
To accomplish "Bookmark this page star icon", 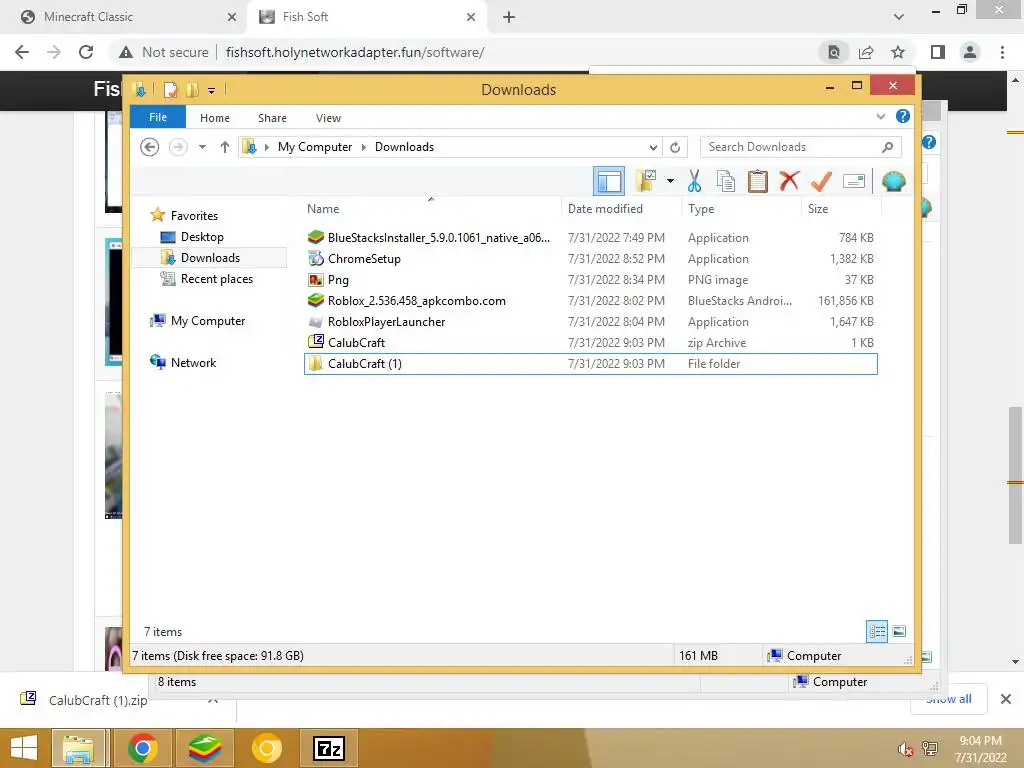I will [x=898, y=52].
